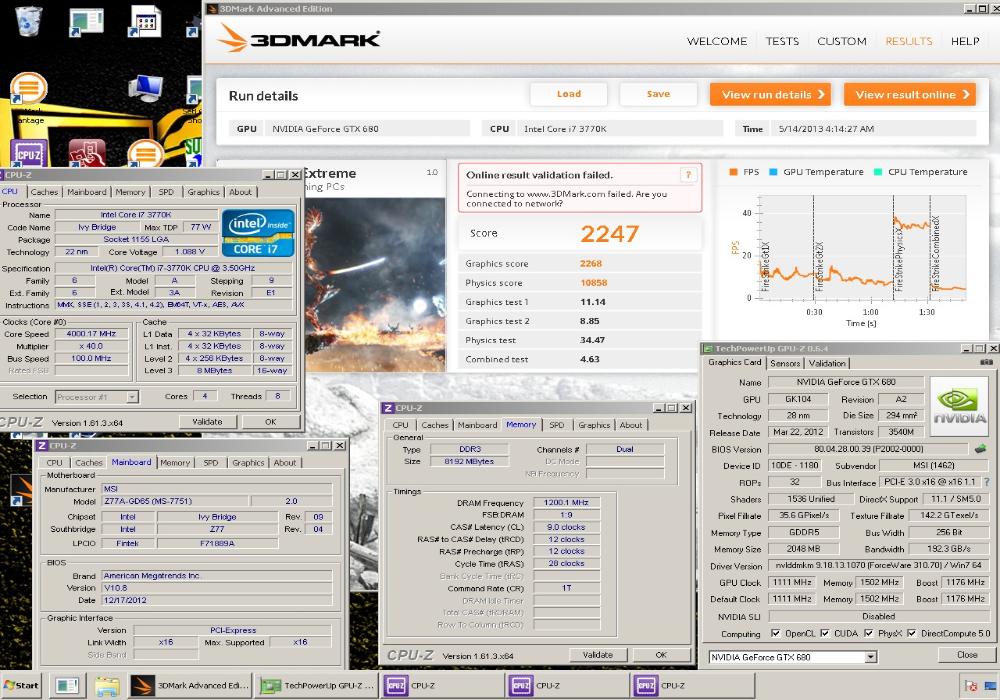Click the Save button in Run details
Viewport: 1000px width, 700px height.
(658, 94)
